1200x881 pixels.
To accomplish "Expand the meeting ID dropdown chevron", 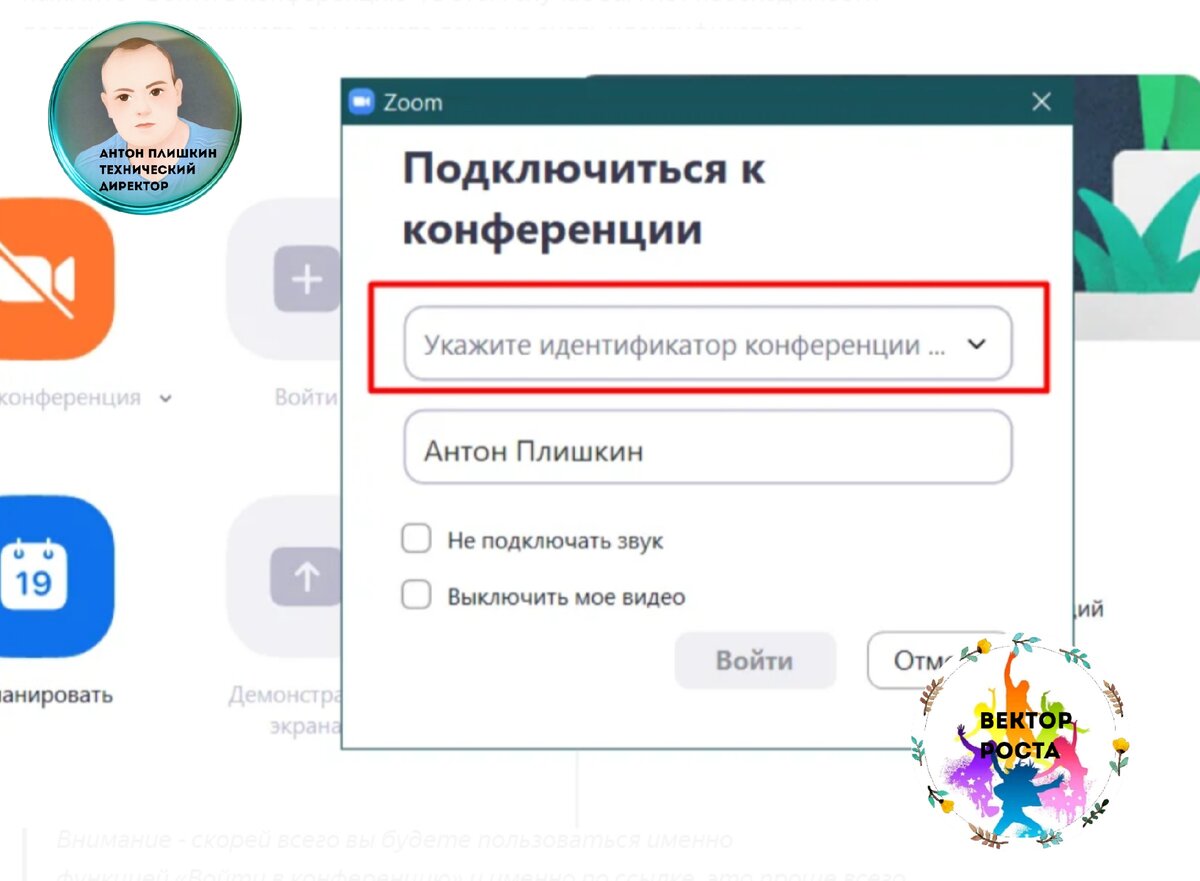I will click(977, 343).
